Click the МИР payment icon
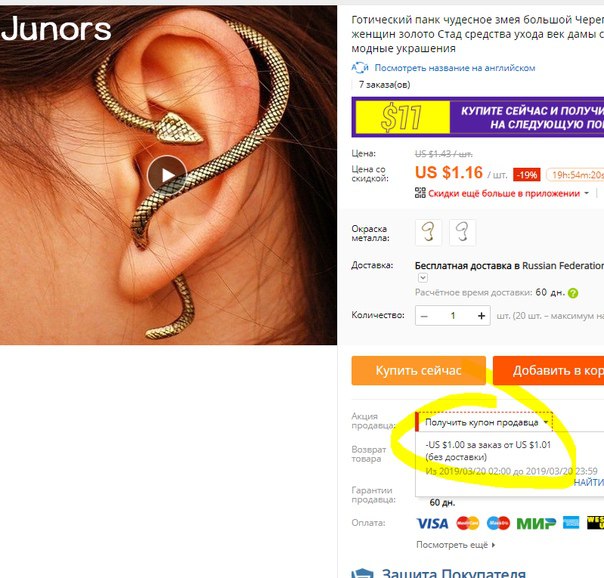The height and width of the screenshot is (578, 604). coord(536,523)
